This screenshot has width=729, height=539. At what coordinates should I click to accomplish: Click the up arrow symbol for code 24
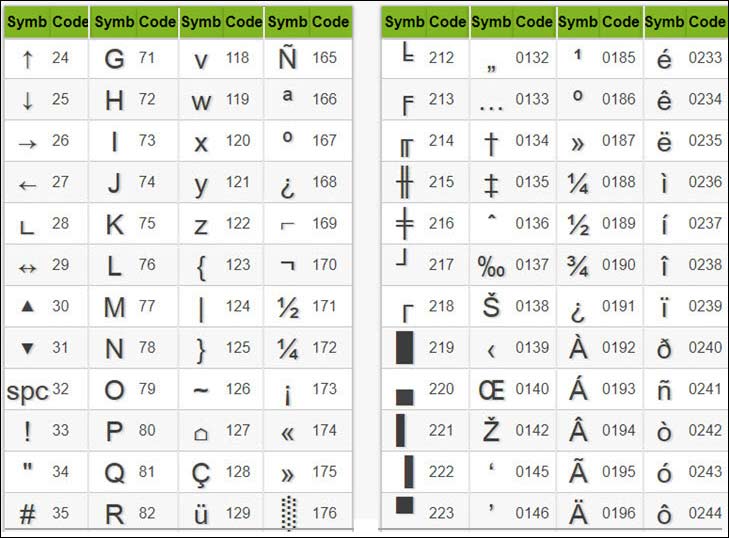point(27,60)
